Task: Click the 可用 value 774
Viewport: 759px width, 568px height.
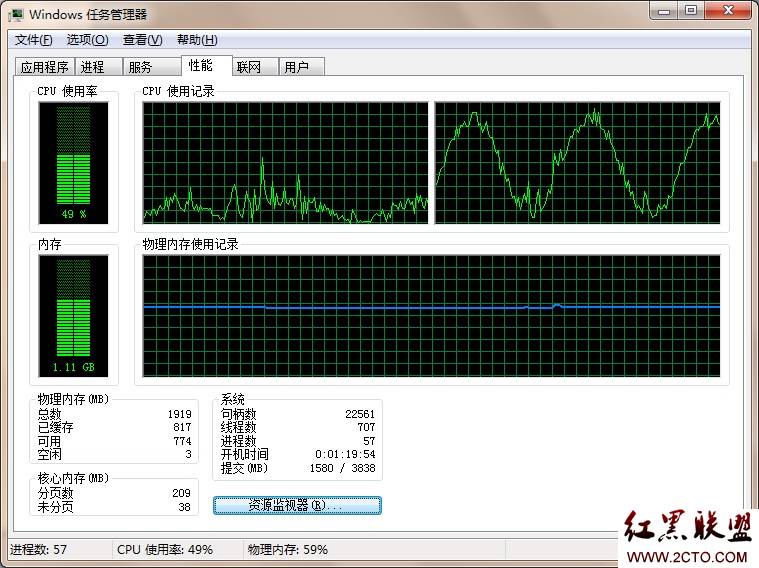Action: tap(182, 441)
